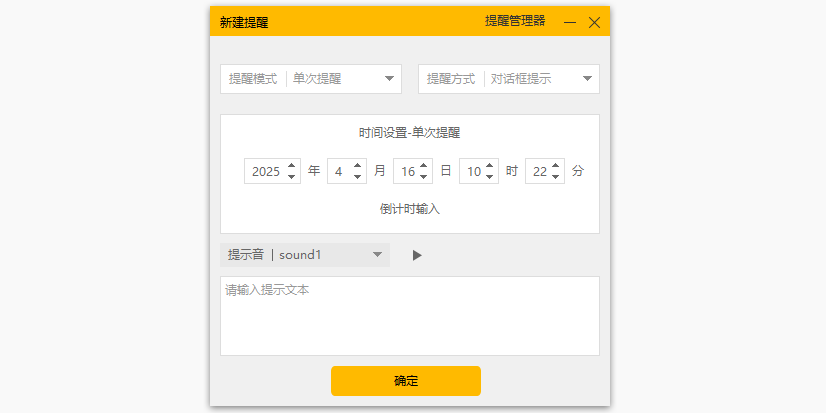826x413 pixels.
Task: Increase the year value with up arrow
Action: [x=291, y=166]
